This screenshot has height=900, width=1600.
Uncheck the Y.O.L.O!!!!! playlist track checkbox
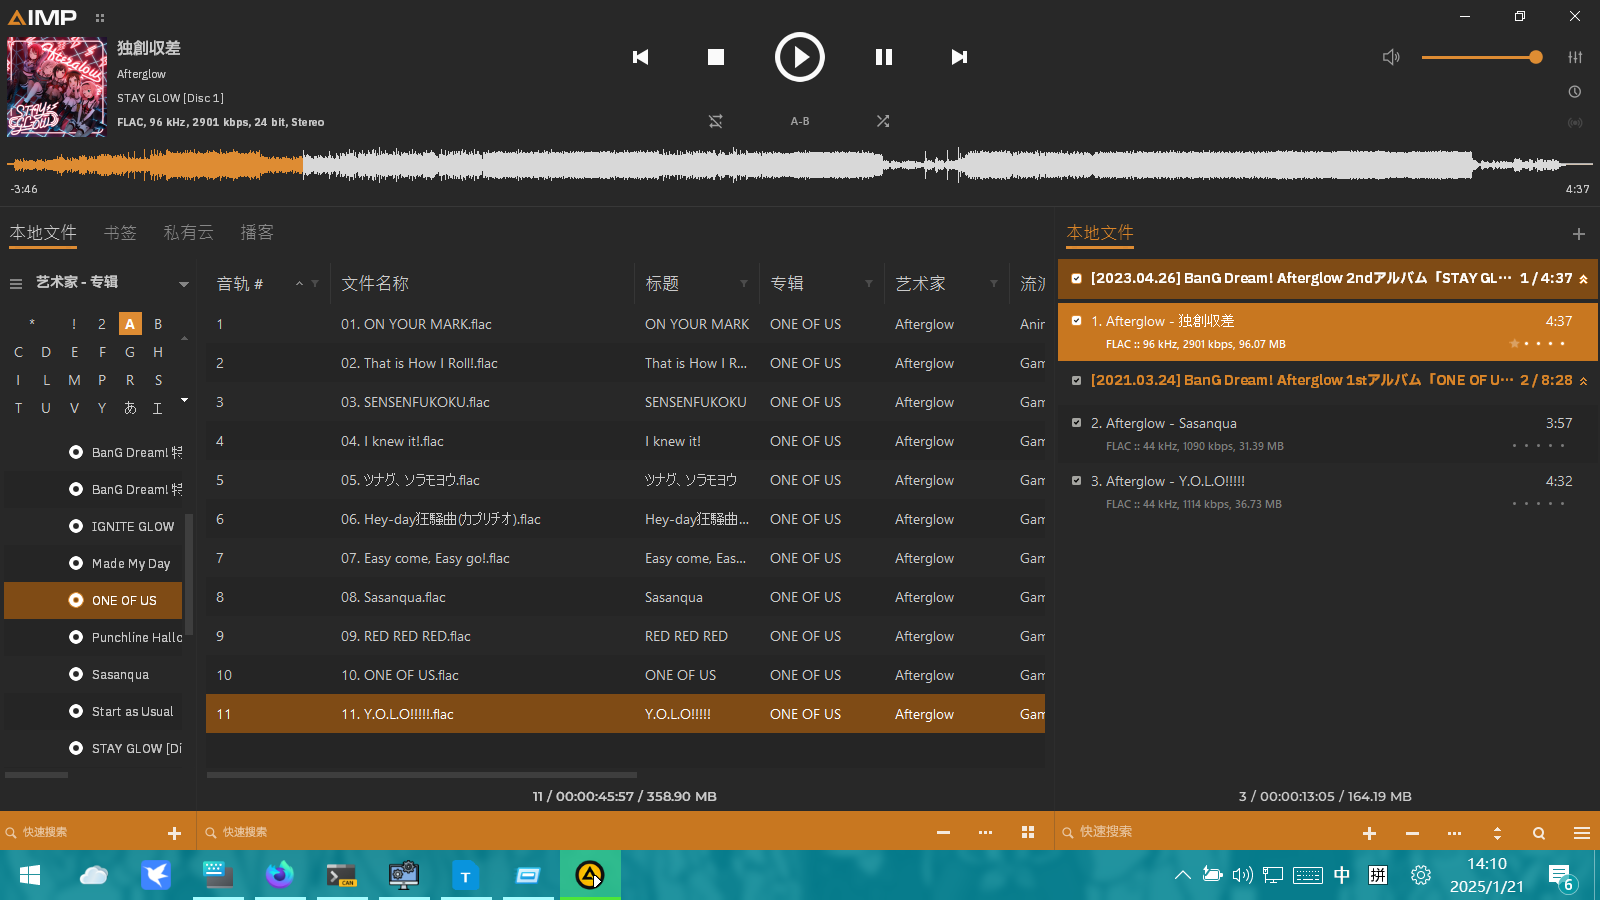click(1076, 481)
